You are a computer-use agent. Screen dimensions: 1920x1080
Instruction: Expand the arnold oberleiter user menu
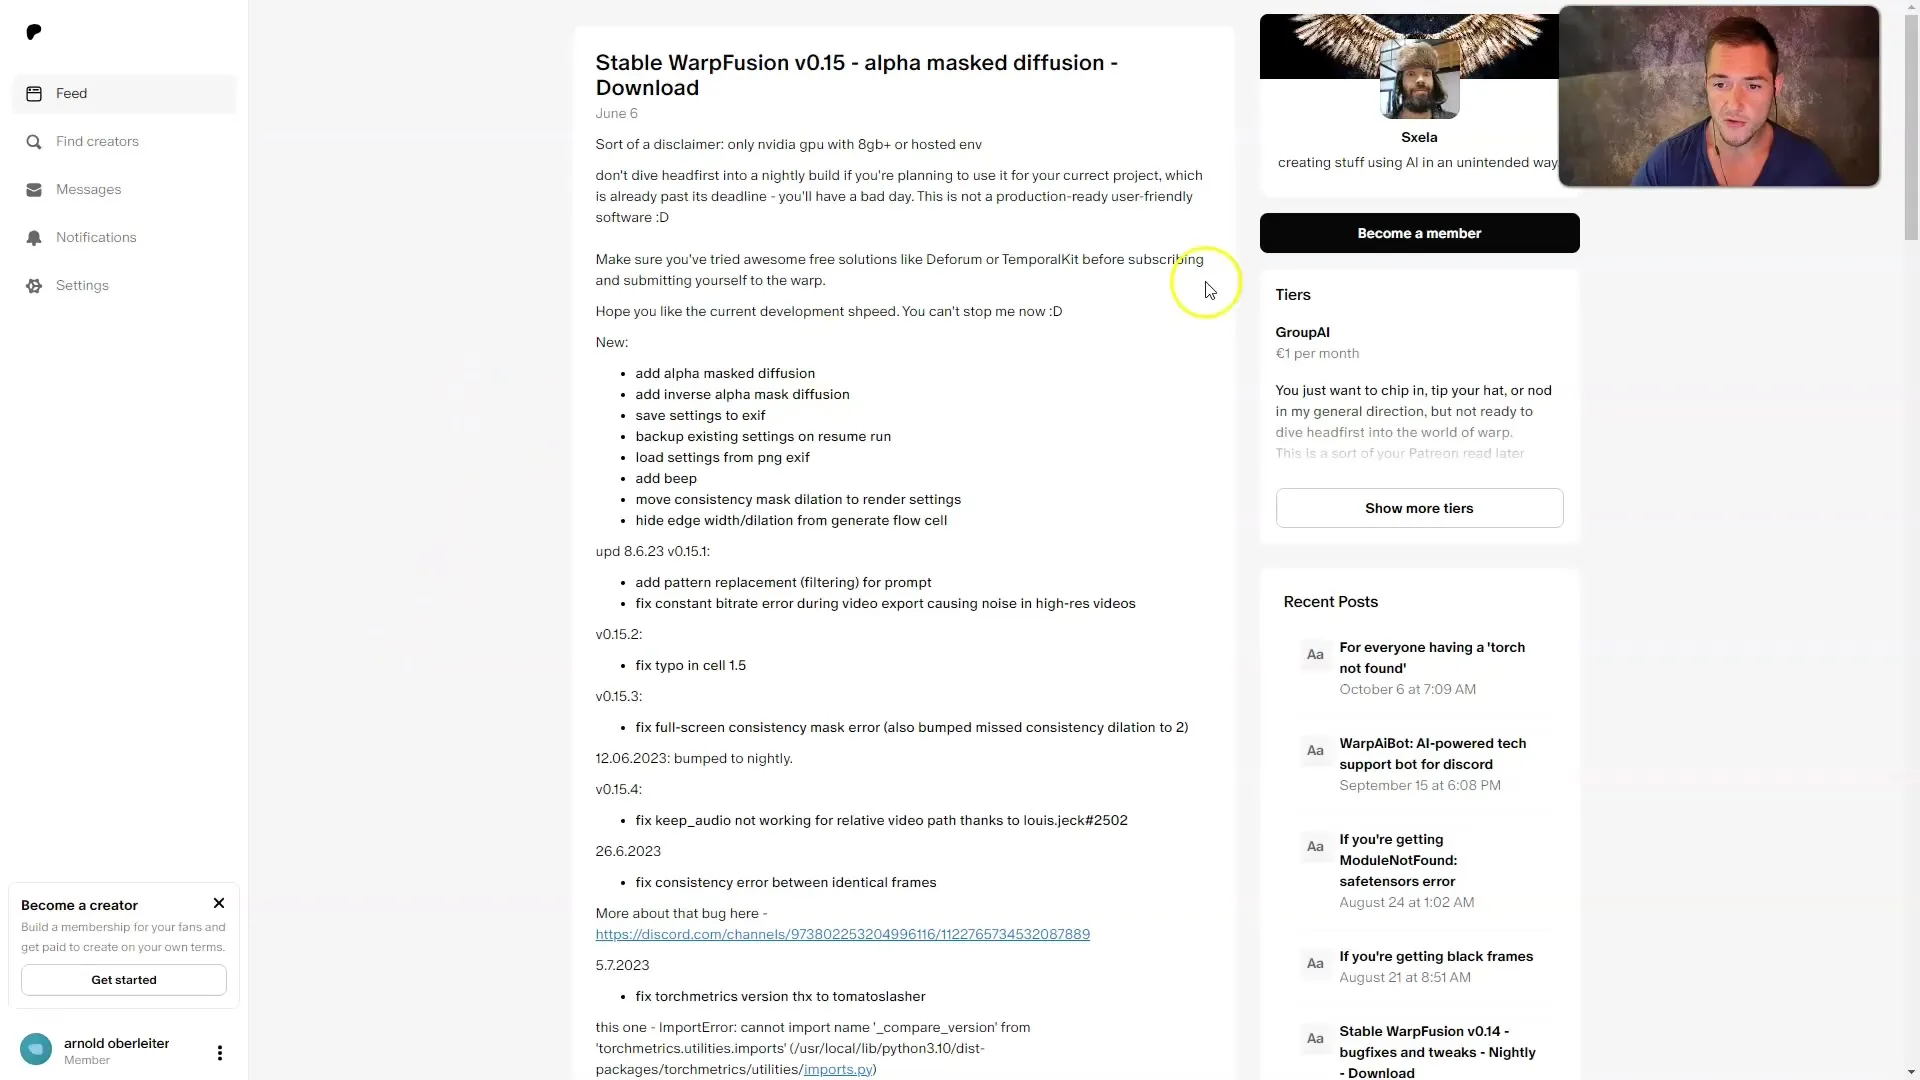point(220,1051)
